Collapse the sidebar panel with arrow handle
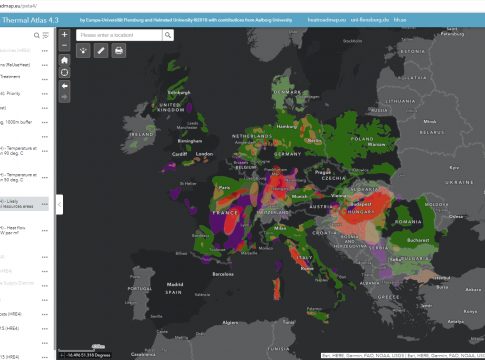This screenshot has width=485, height=360. (x=59, y=204)
